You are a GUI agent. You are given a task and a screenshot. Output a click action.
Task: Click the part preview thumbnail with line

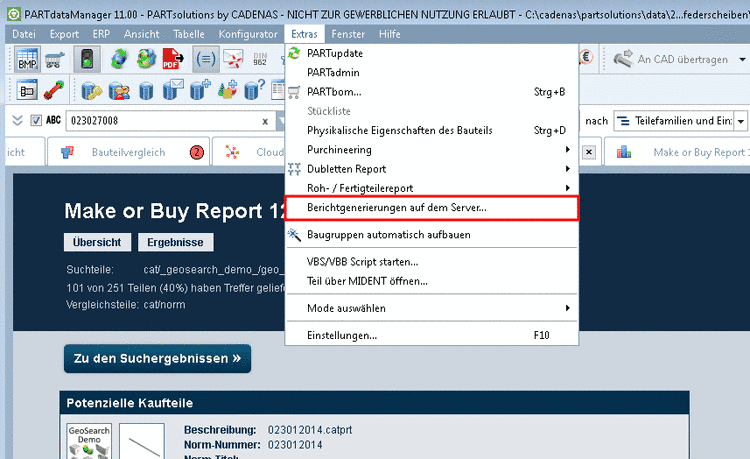pyautogui.click(x=142, y=441)
